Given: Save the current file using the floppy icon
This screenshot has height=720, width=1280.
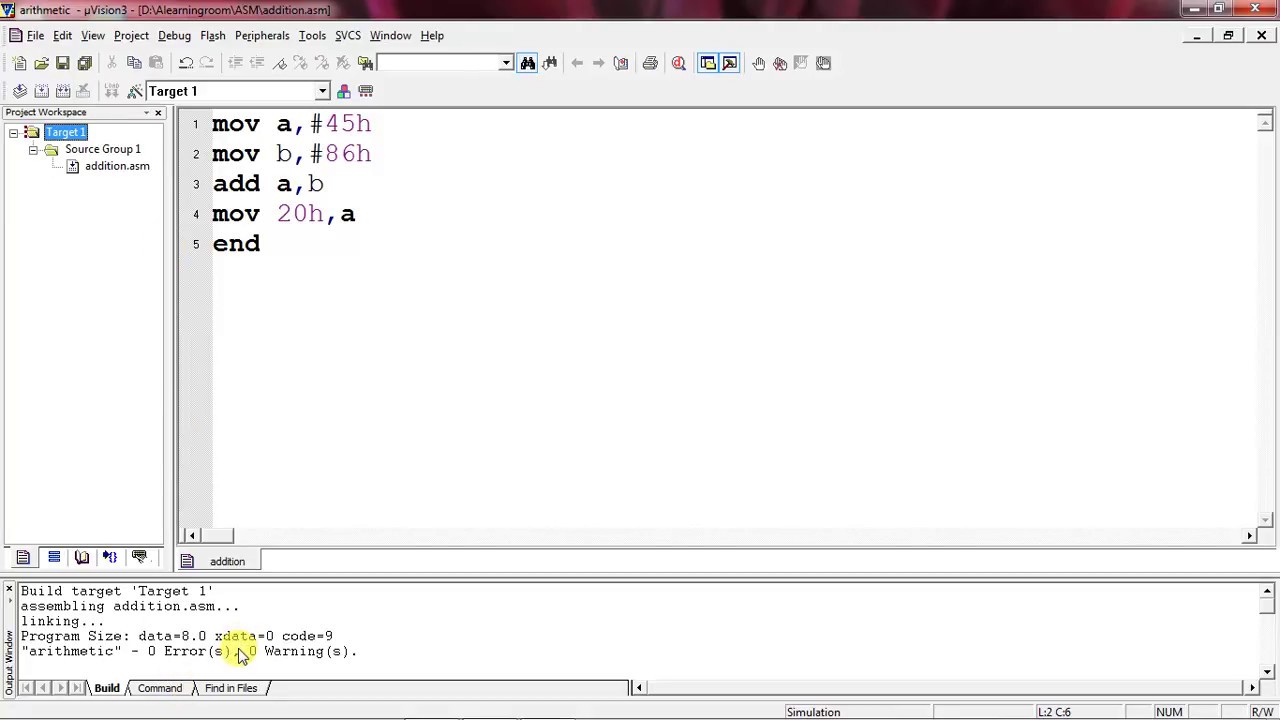Looking at the screenshot, I should click(62, 63).
